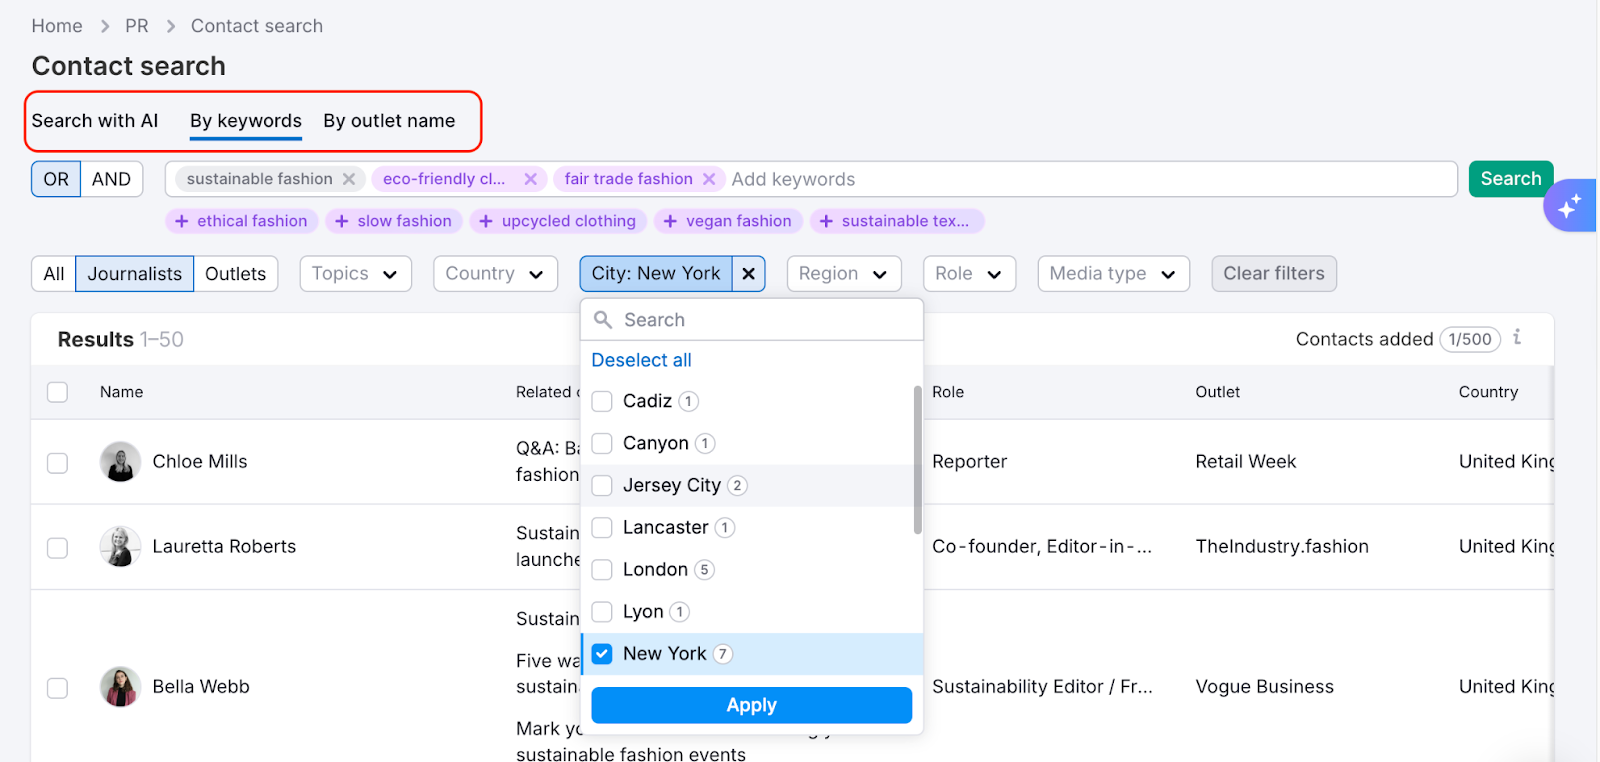Viewport: 1600px width, 762px height.
Task: Click the Contacts added info icon
Action: click(x=1517, y=338)
